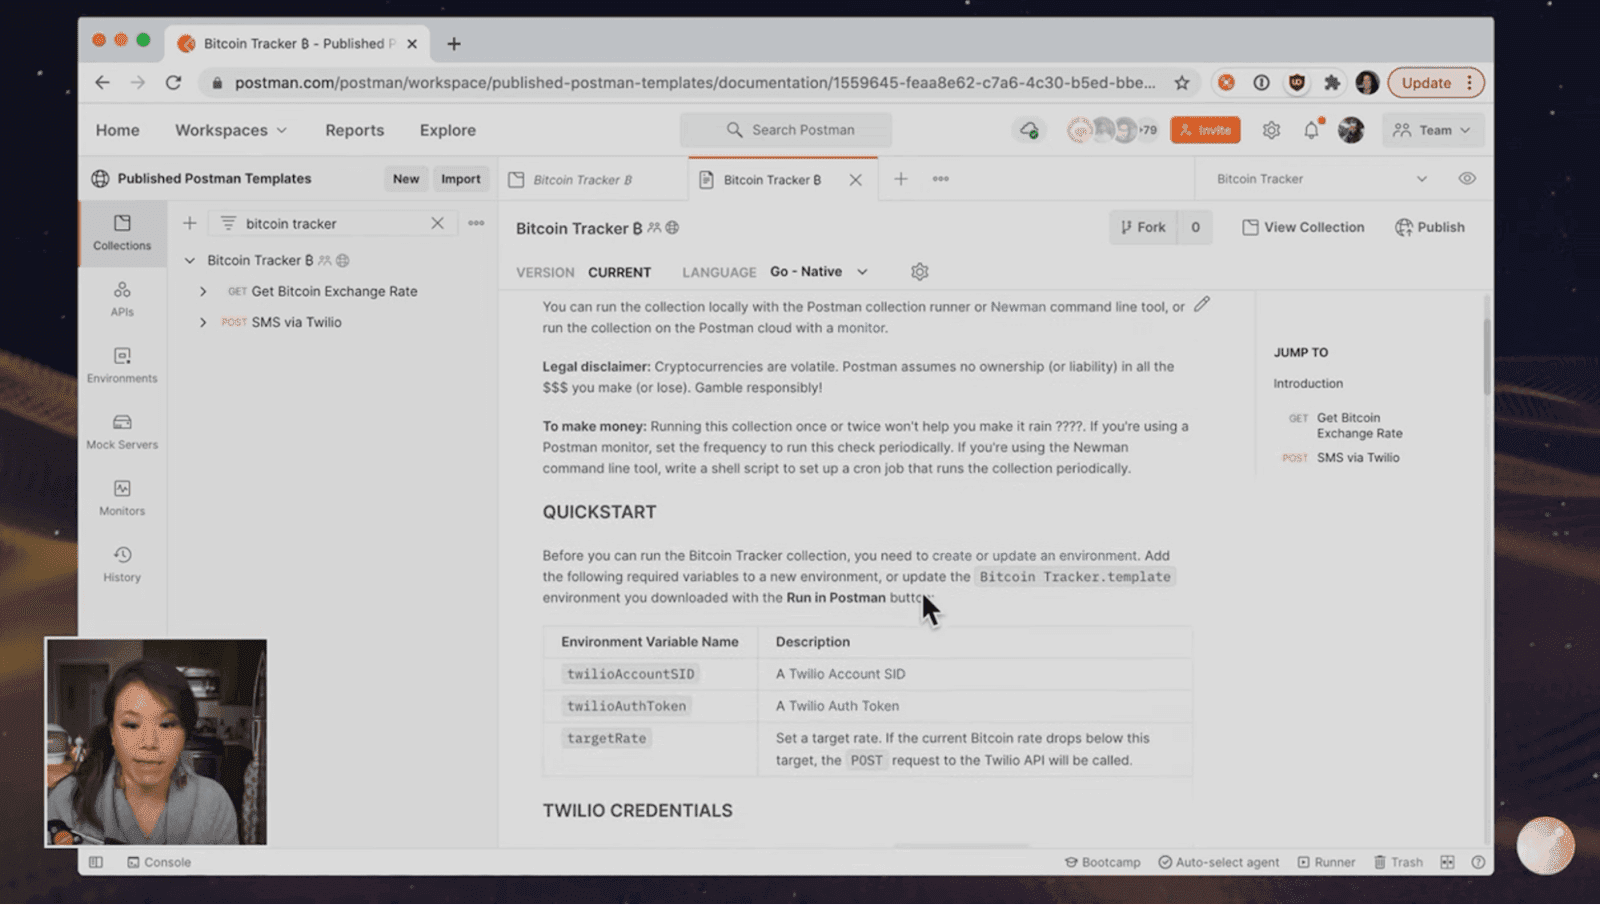The width and height of the screenshot is (1600, 905).
Task: Open the APIs sidebar panel
Action: (x=122, y=298)
